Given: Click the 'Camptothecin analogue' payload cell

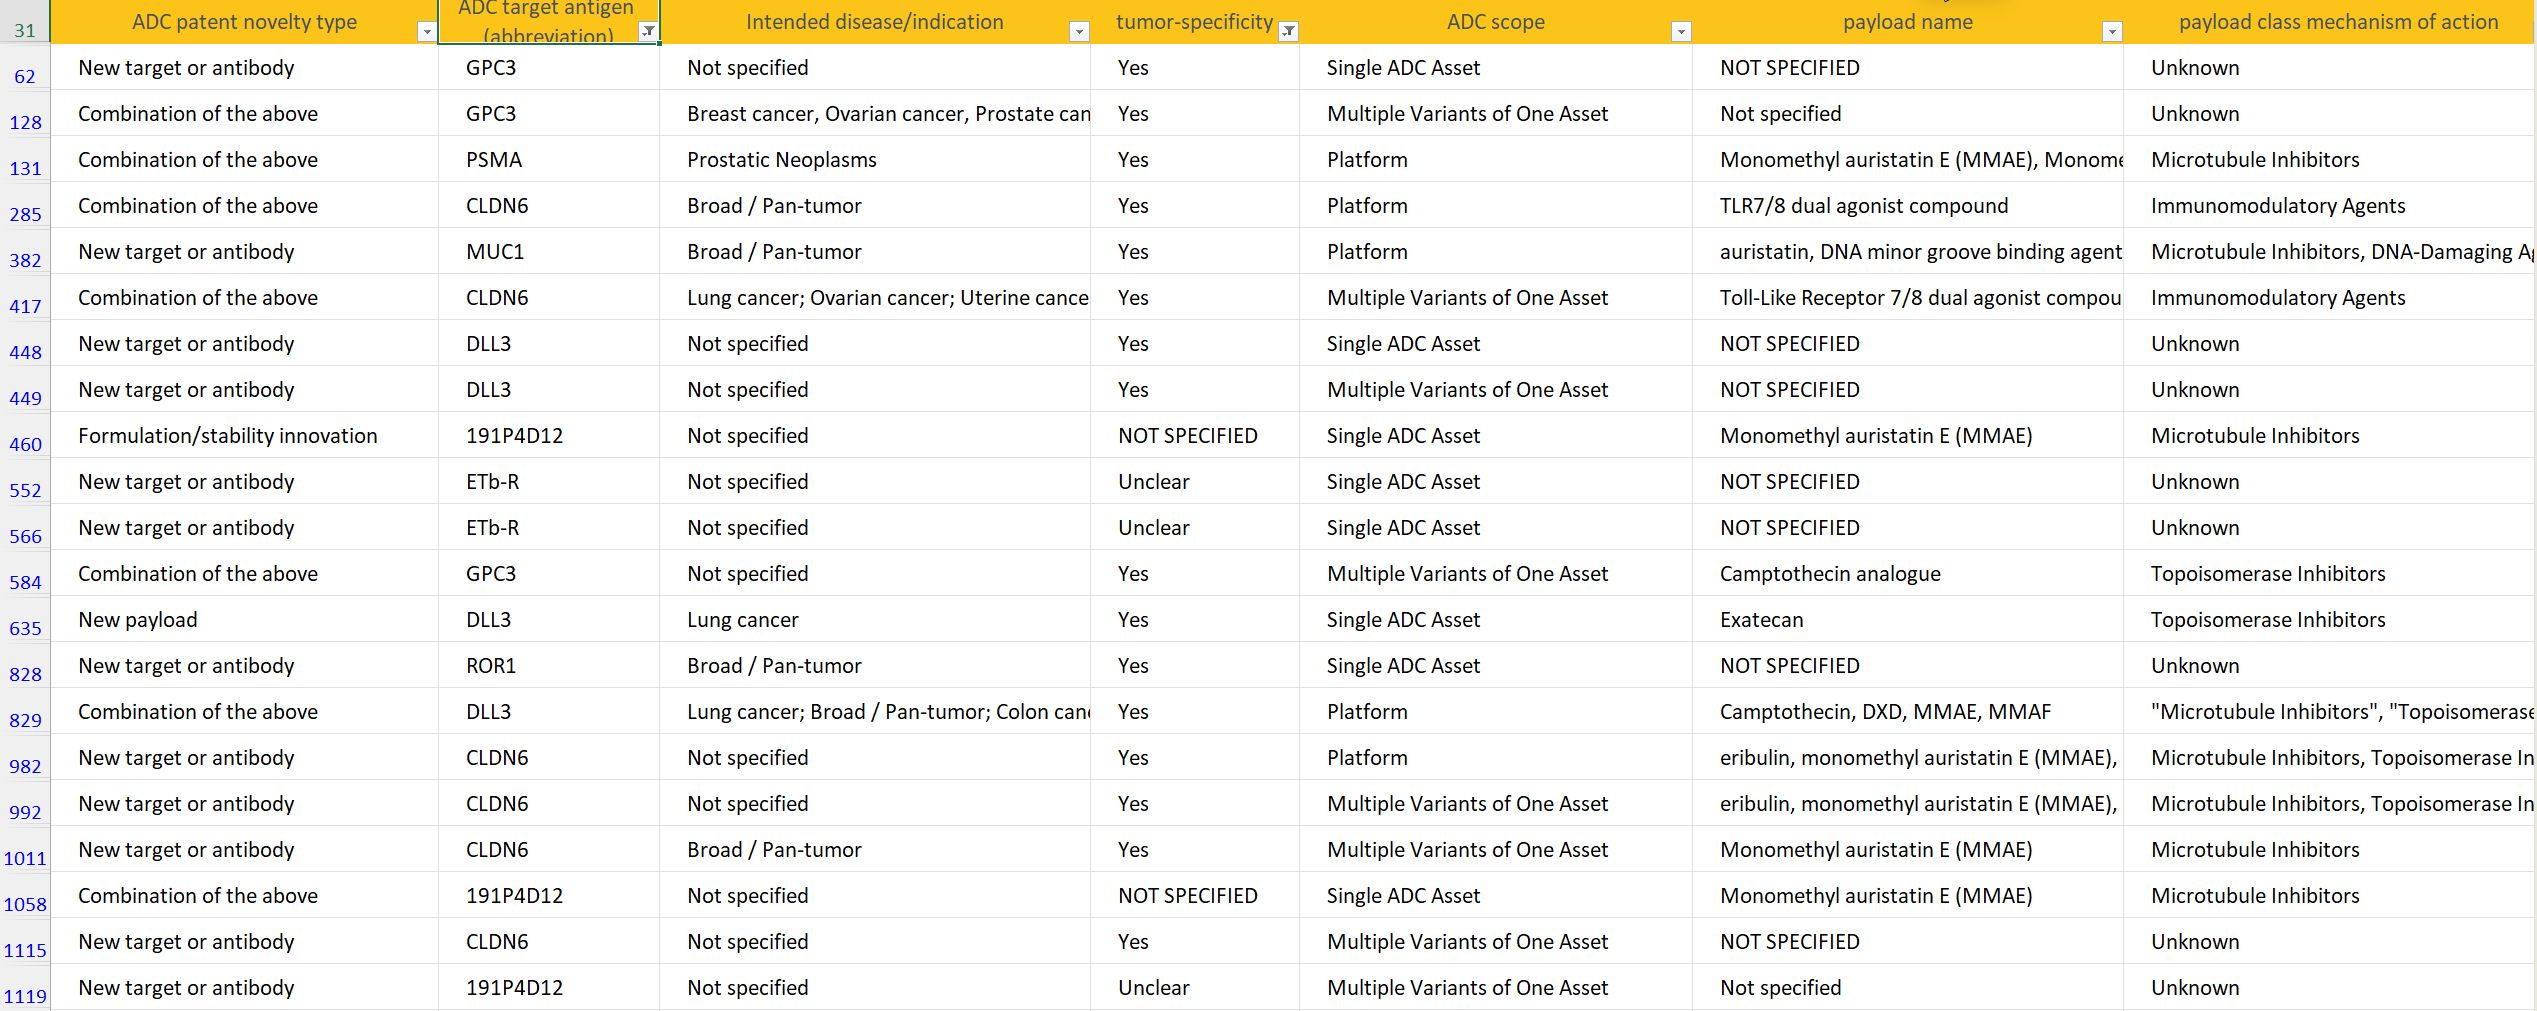Looking at the screenshot, I should pos(1908,573).
